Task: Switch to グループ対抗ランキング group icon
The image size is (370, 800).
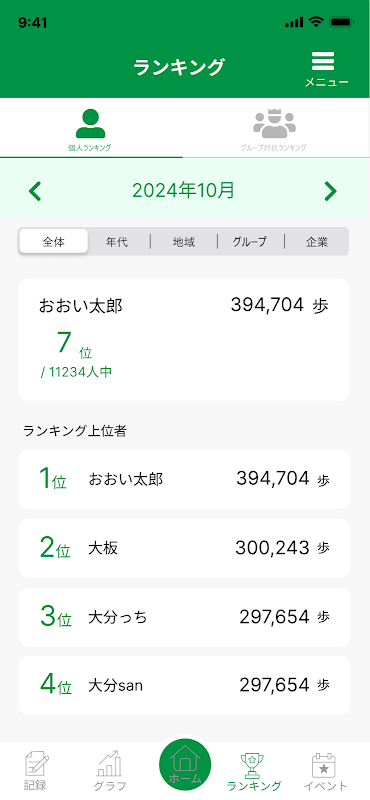Action: point(274,124)
